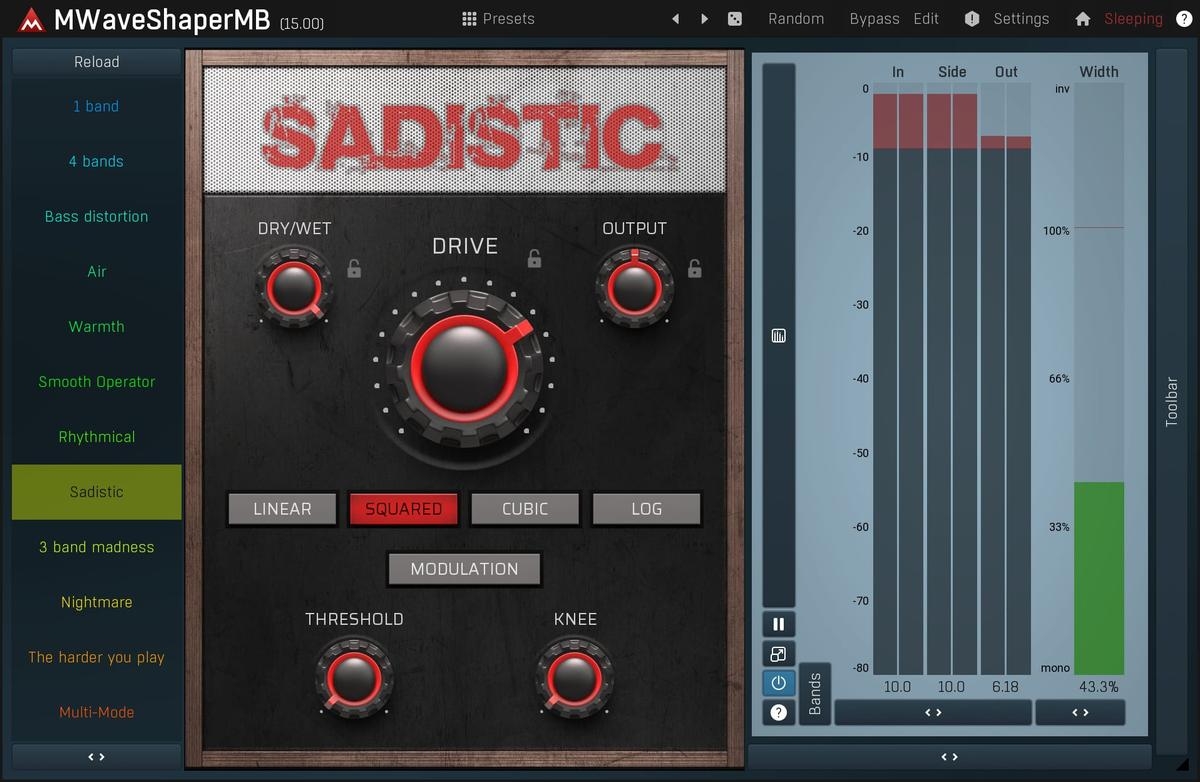Toggle the lock beside DRY/WET knob
This screenshot has width=1200, height=782.
[354, 268]
